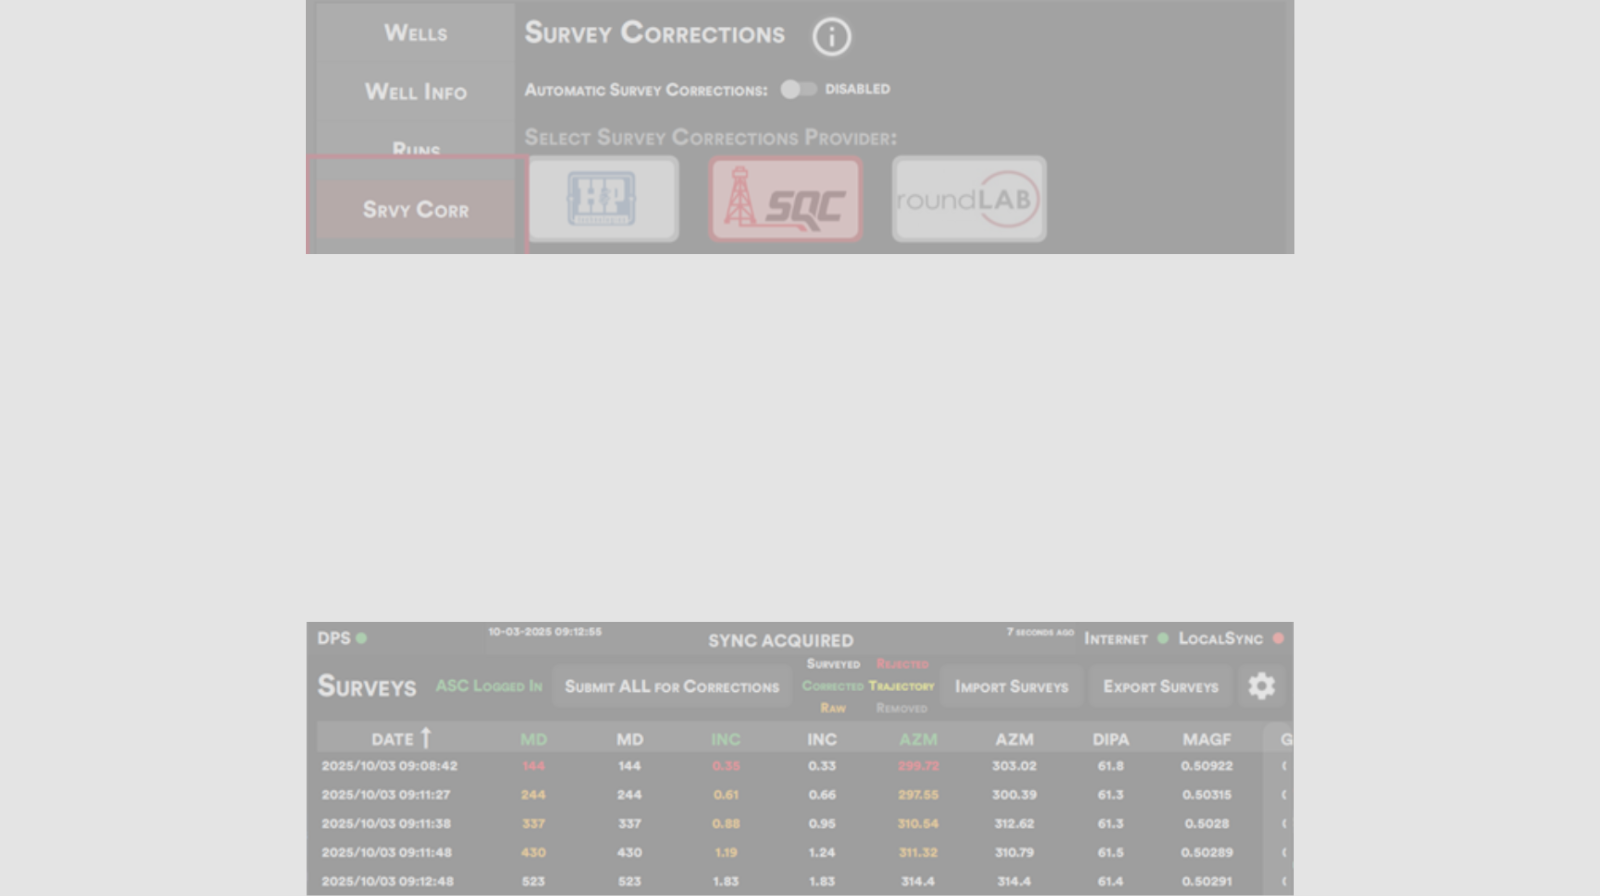Open the Well Info tab
The width and height of the screenshot is (1600, 896).
click(416, 92)
